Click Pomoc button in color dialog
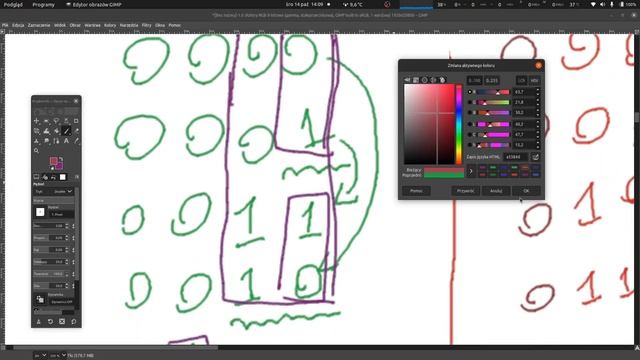640x360 pixels. [x=416, y=191]
